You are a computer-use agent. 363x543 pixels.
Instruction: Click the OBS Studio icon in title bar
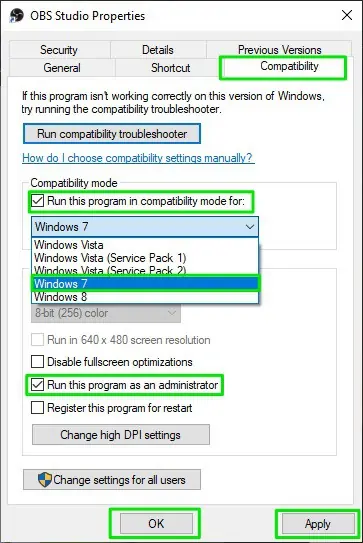(16, 15)
